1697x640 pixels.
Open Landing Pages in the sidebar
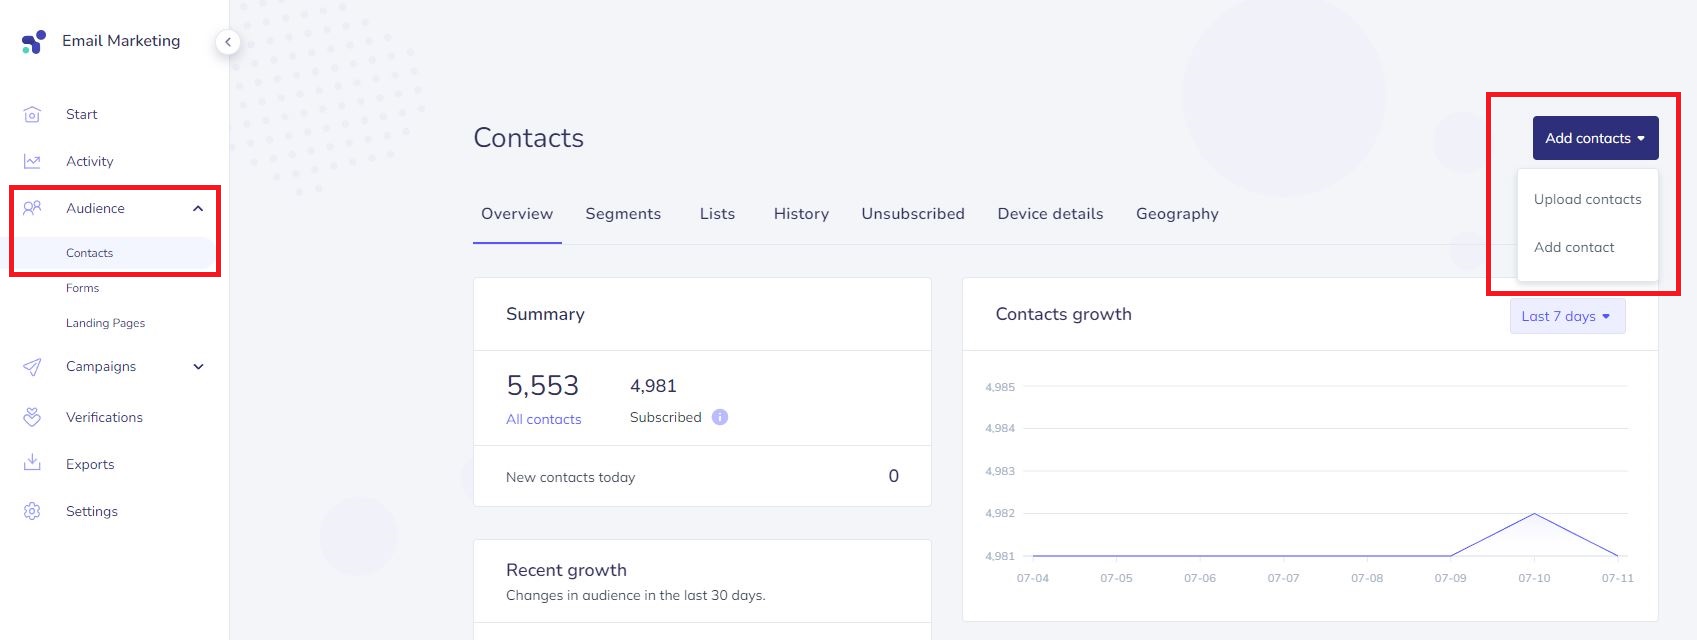105,323
